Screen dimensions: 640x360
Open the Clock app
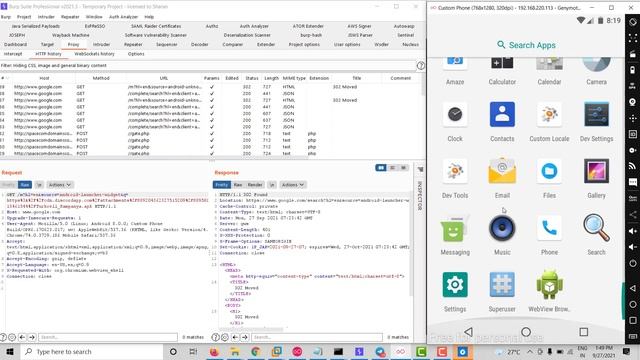[x=455, y=122]
